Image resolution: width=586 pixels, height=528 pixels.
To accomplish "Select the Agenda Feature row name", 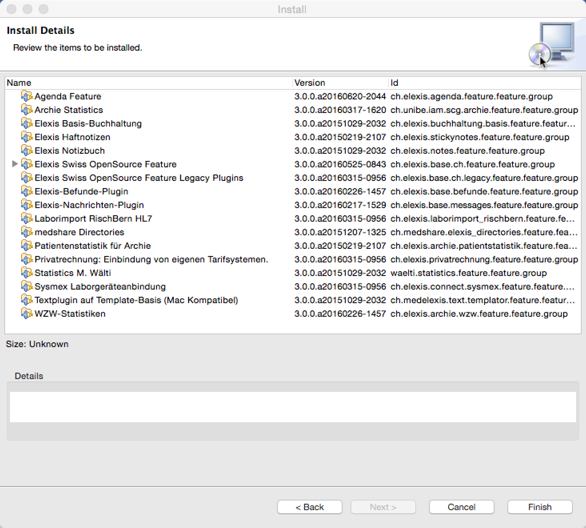I will point(68,96).
